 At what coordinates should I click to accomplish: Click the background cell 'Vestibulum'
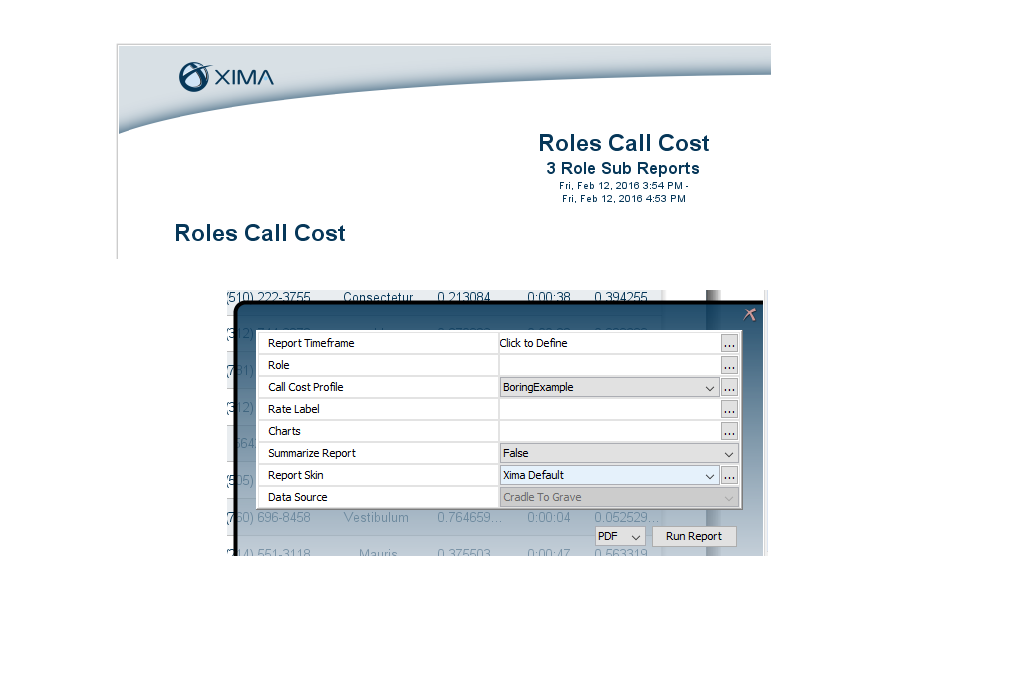pos(376,518)
